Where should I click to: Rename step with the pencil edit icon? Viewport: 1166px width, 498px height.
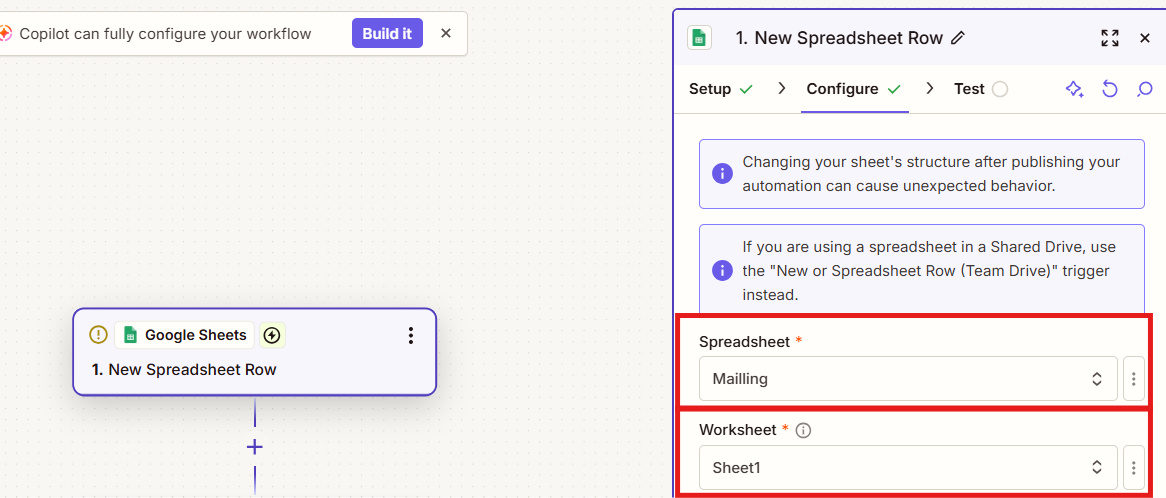(958, 38)
